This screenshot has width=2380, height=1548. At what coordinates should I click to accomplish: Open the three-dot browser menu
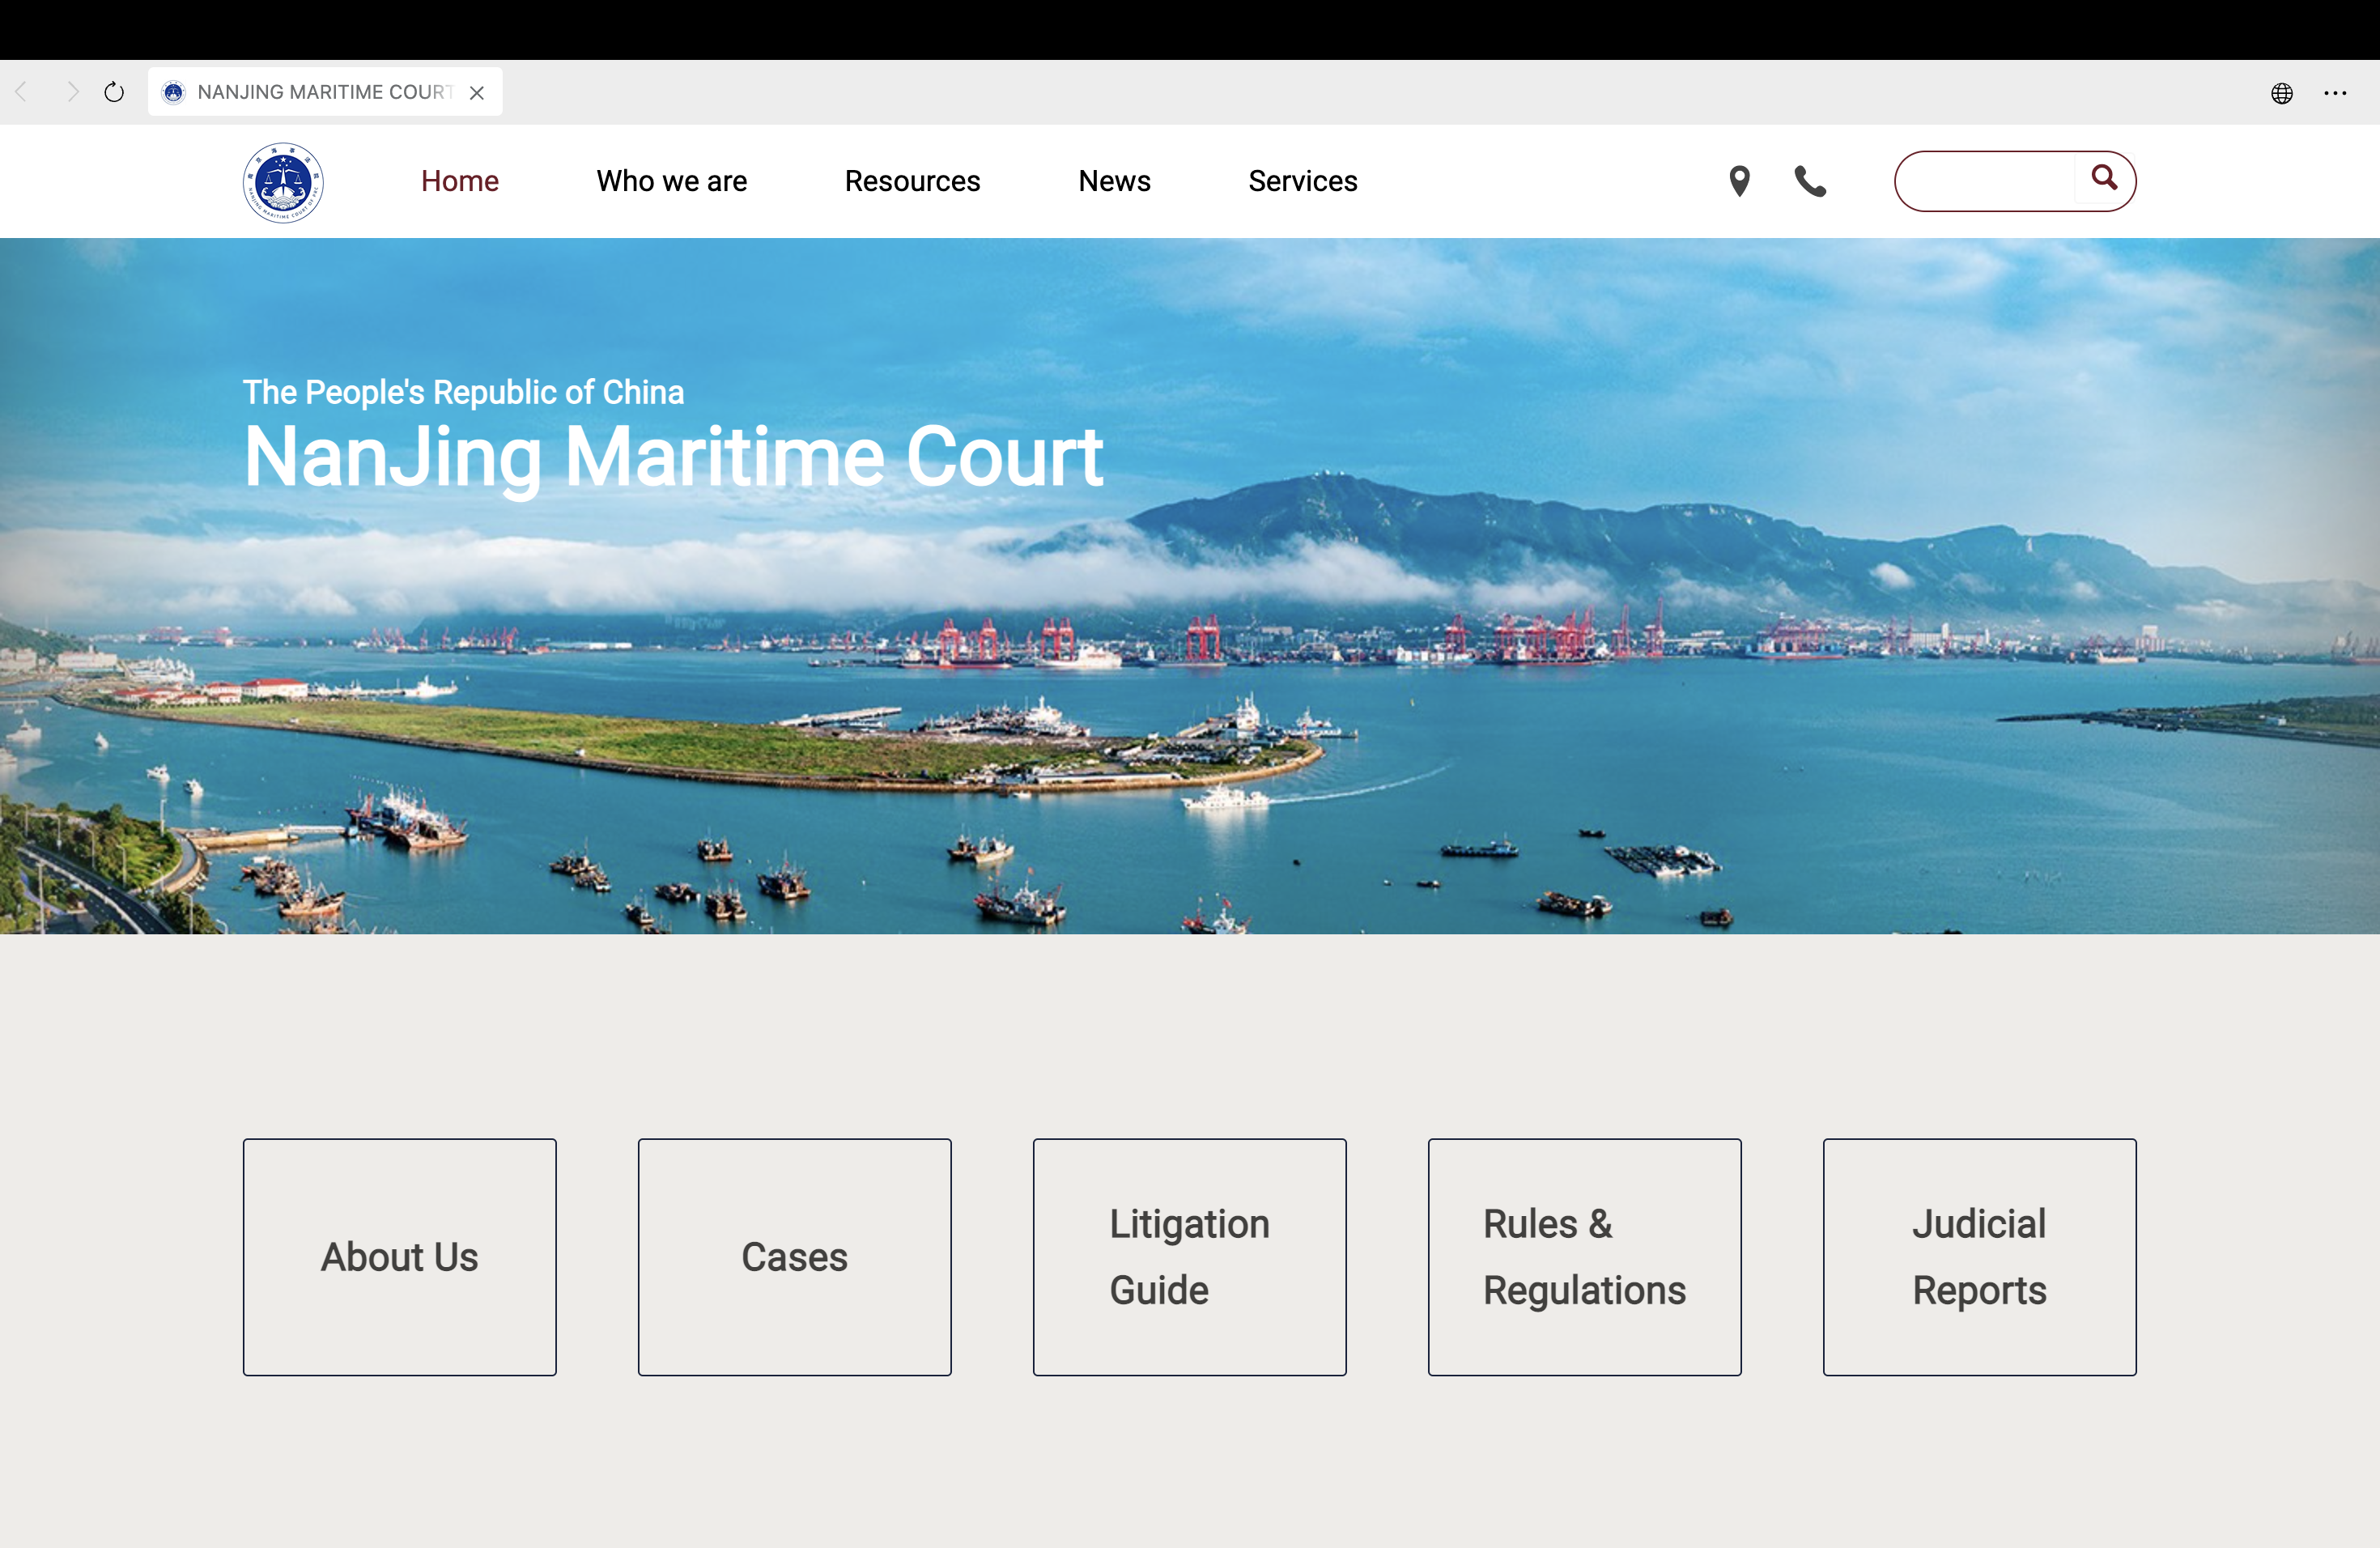tap(2336, 93)
